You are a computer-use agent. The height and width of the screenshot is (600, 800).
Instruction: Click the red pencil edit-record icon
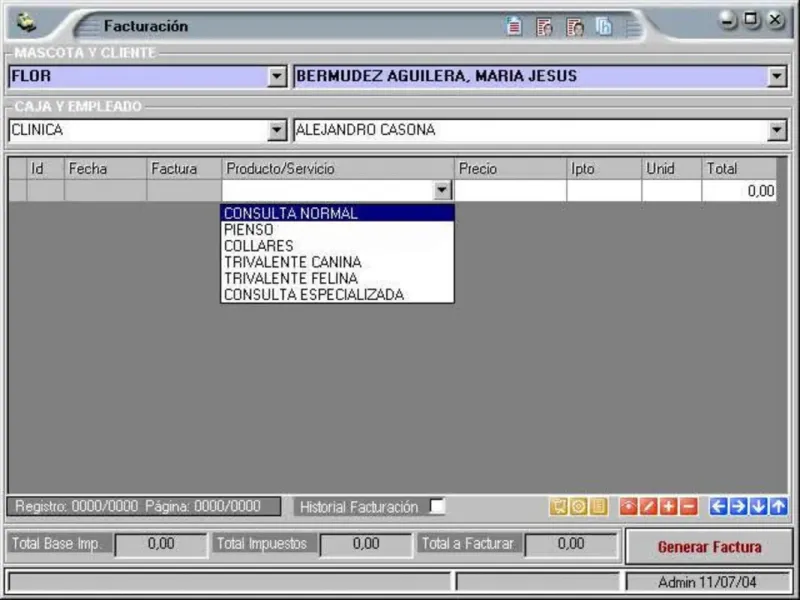tap(648, 507)
